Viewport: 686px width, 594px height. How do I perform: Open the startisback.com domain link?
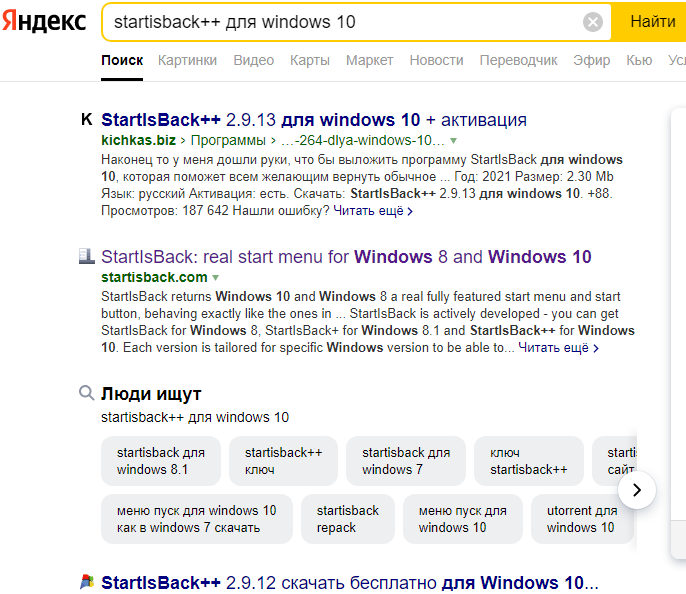(x=154, y=277)
